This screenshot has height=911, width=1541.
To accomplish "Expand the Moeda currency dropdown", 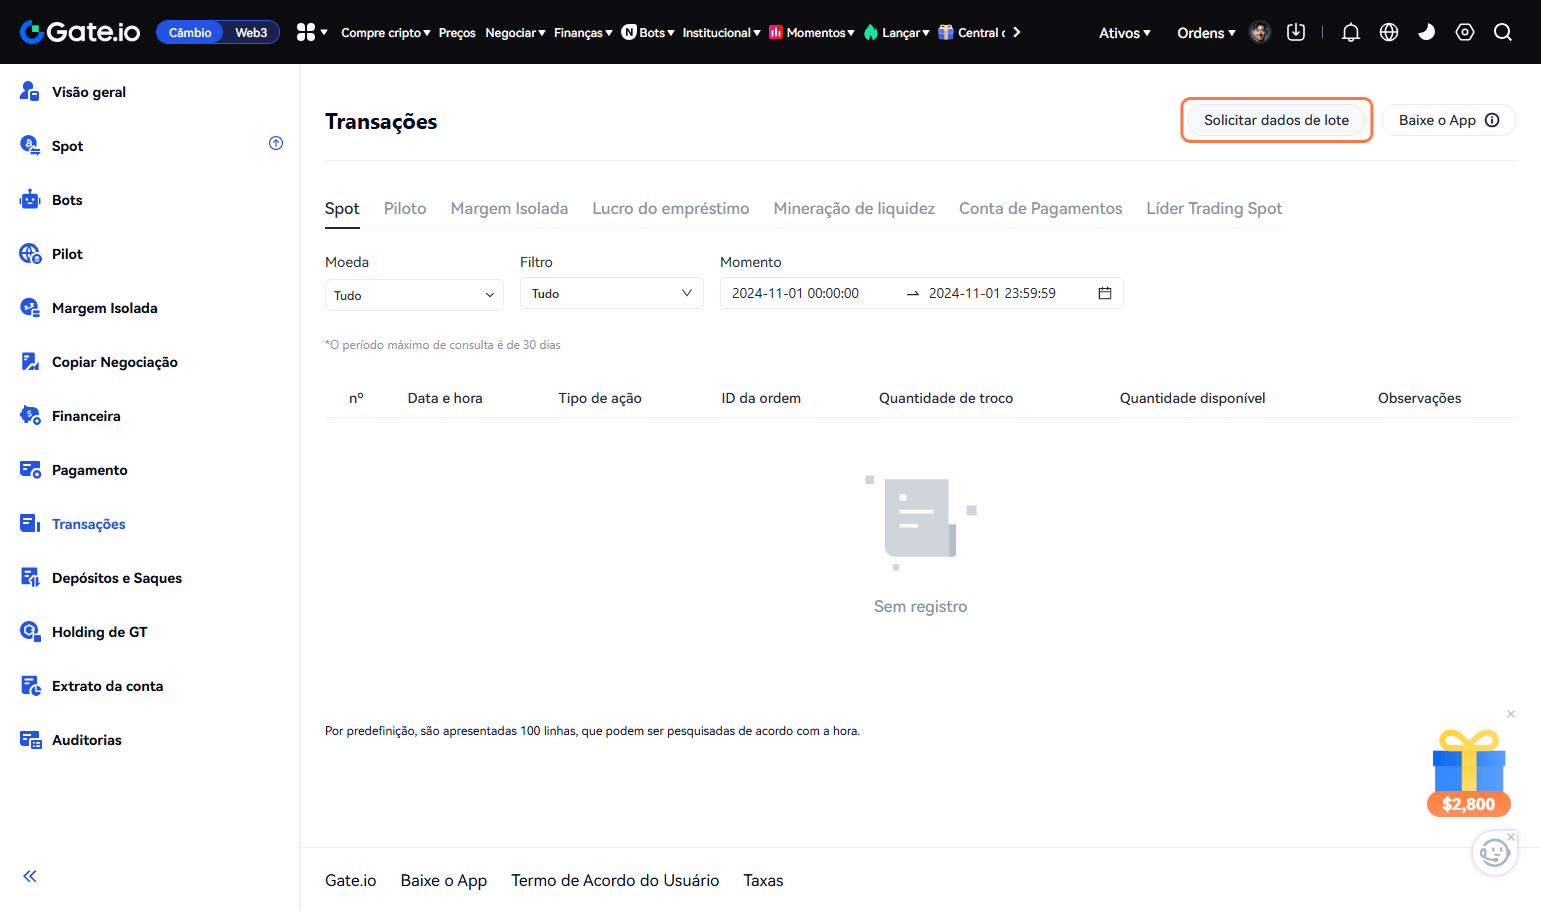I will [x=414, y=295].
